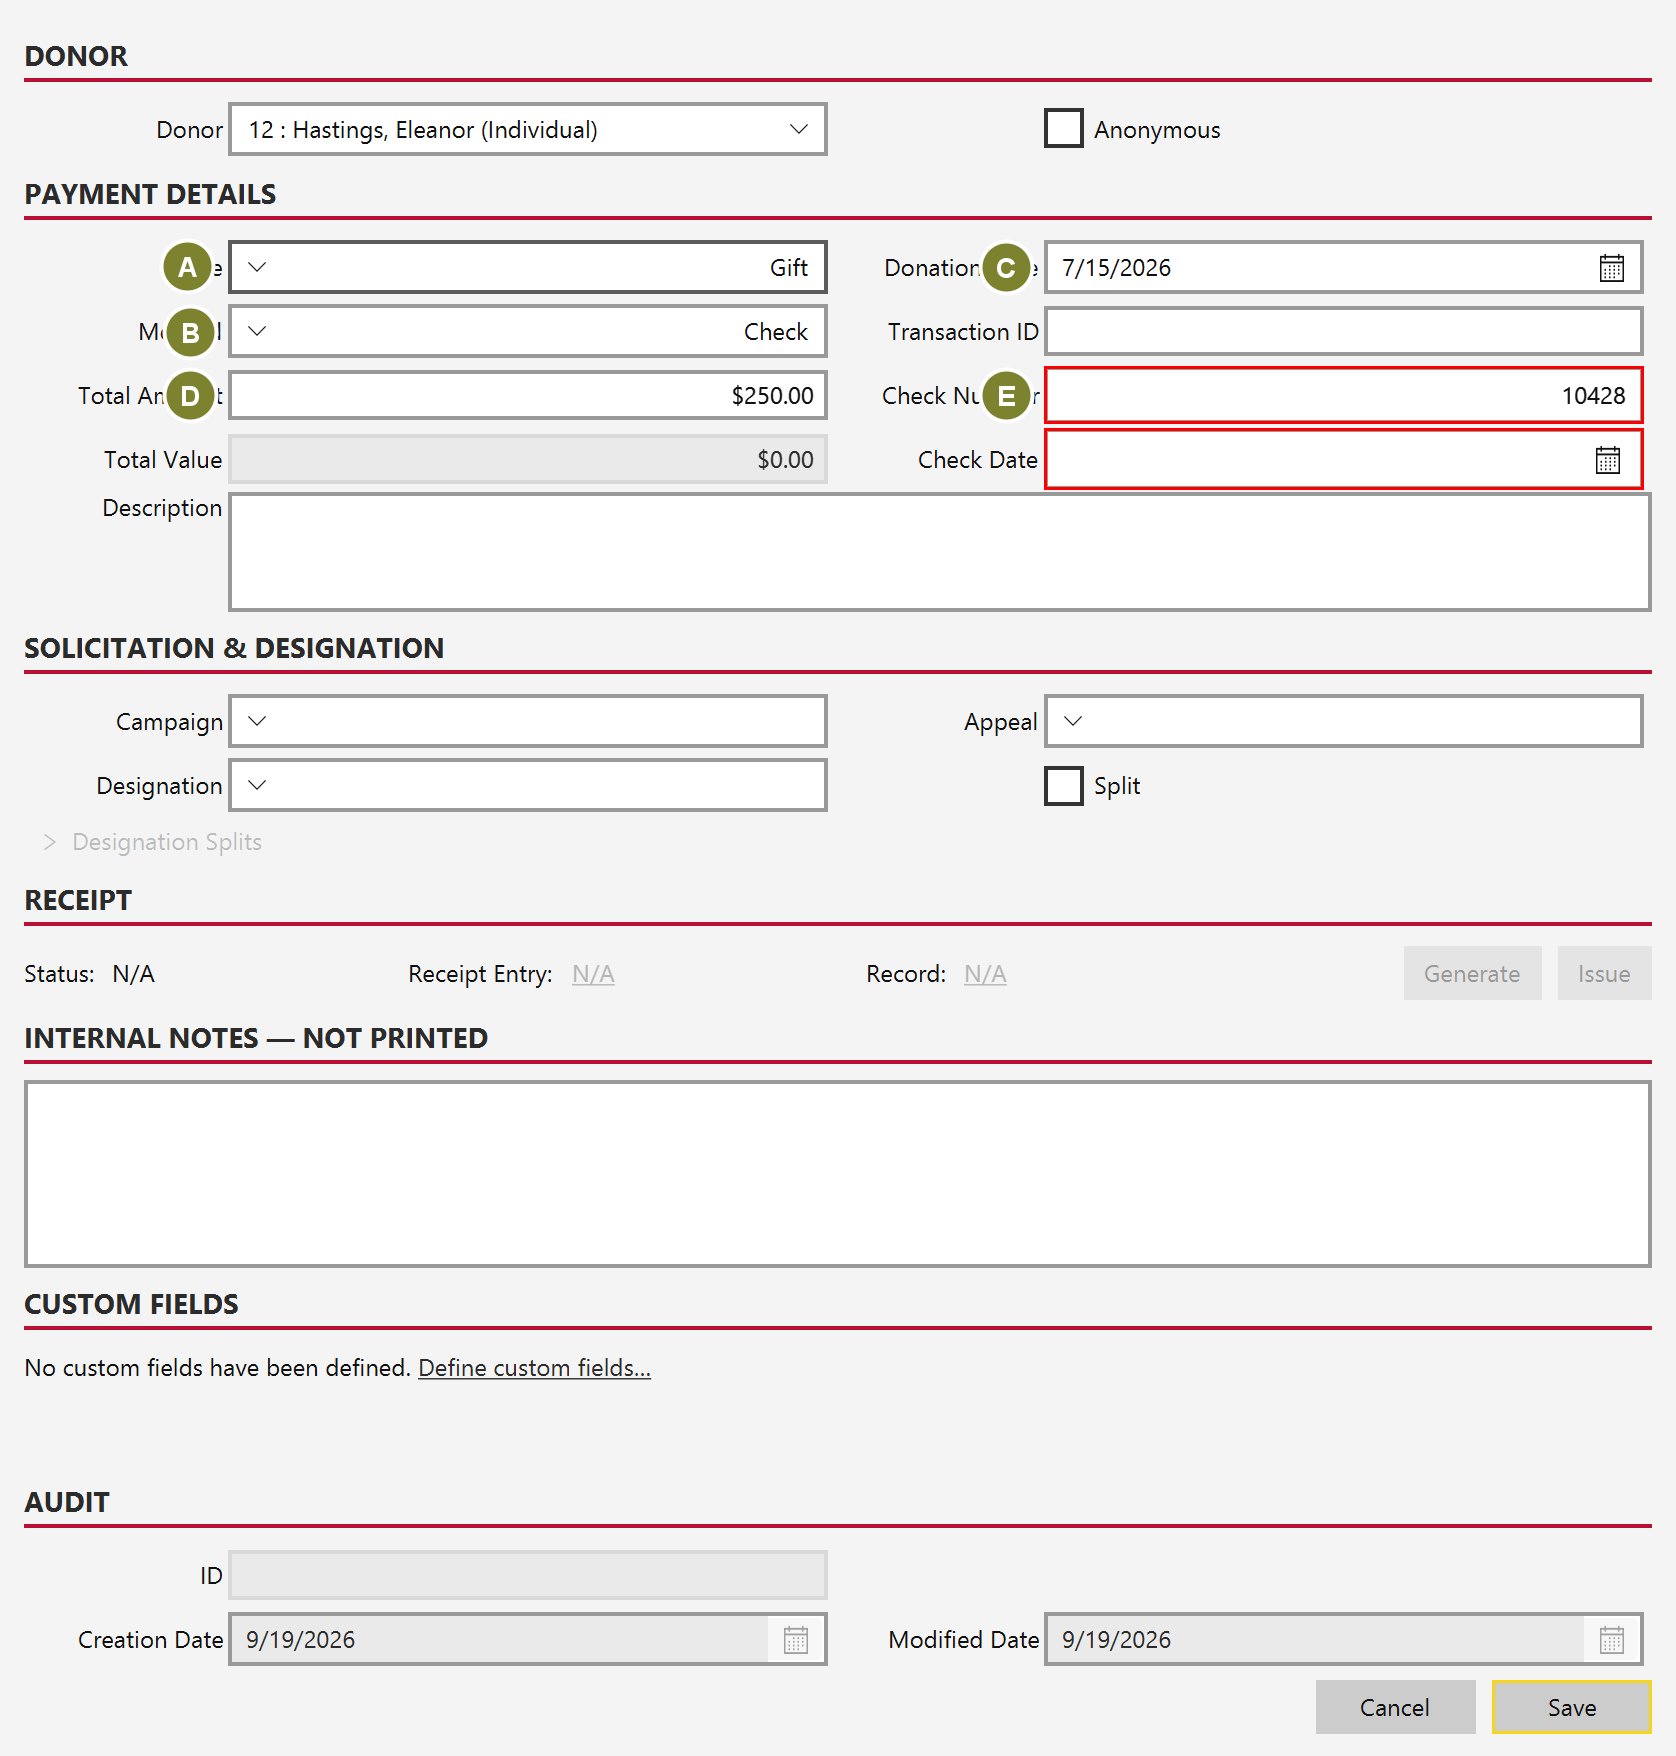Click into the Internal Notes text area
The image size is (1676, 1756).
tap(838, 1174)
